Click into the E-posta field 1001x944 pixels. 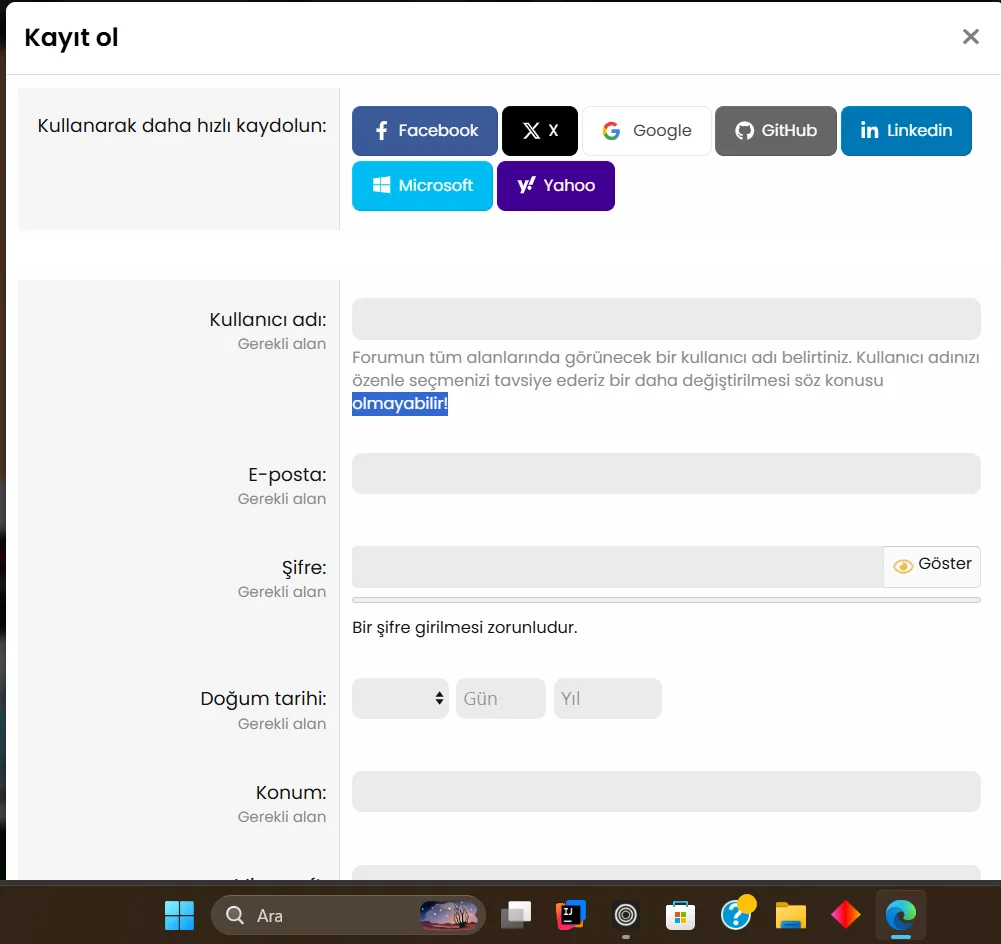click(x=666, y=474)
